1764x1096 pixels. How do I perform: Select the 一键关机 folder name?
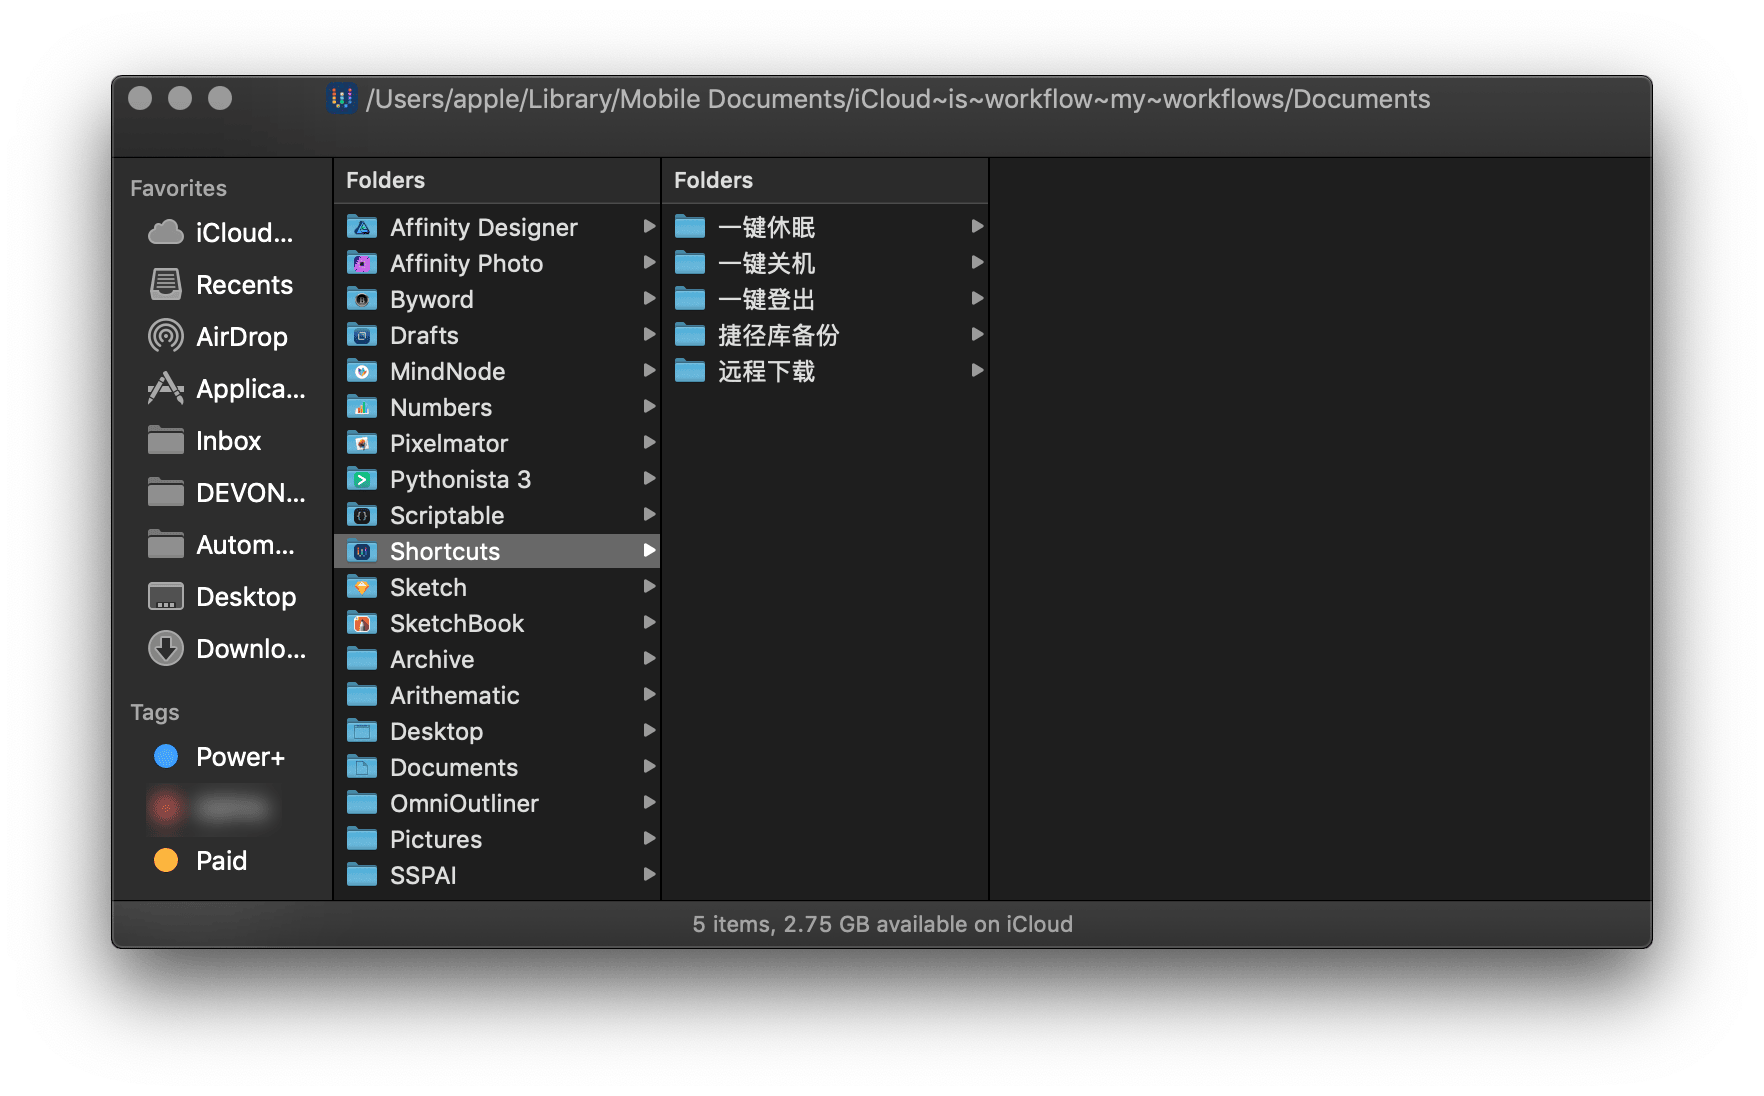click(766, 263)
